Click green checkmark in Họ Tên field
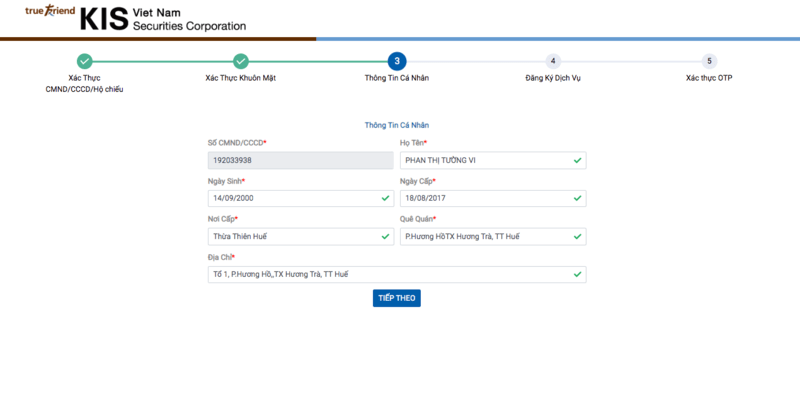Viewport: 800px width, 397px height. (577, 160)
